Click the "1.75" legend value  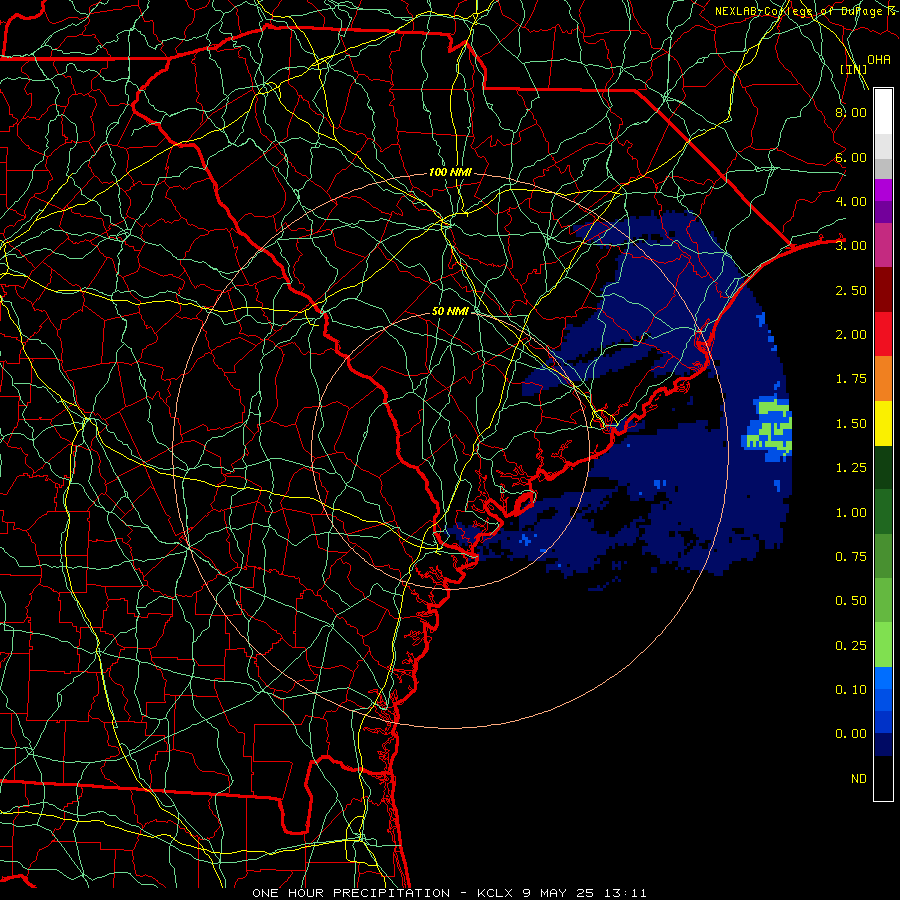coord(851,379)
